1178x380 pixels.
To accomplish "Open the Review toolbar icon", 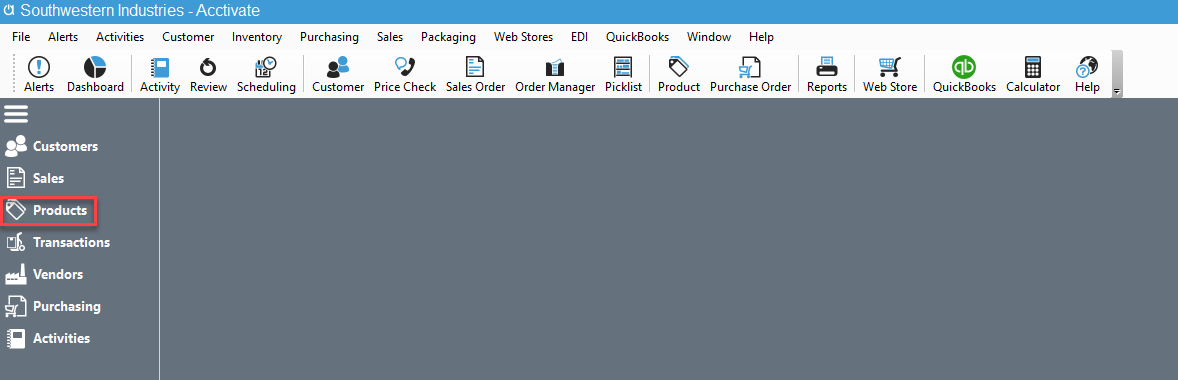I will (x=208, y=75).
